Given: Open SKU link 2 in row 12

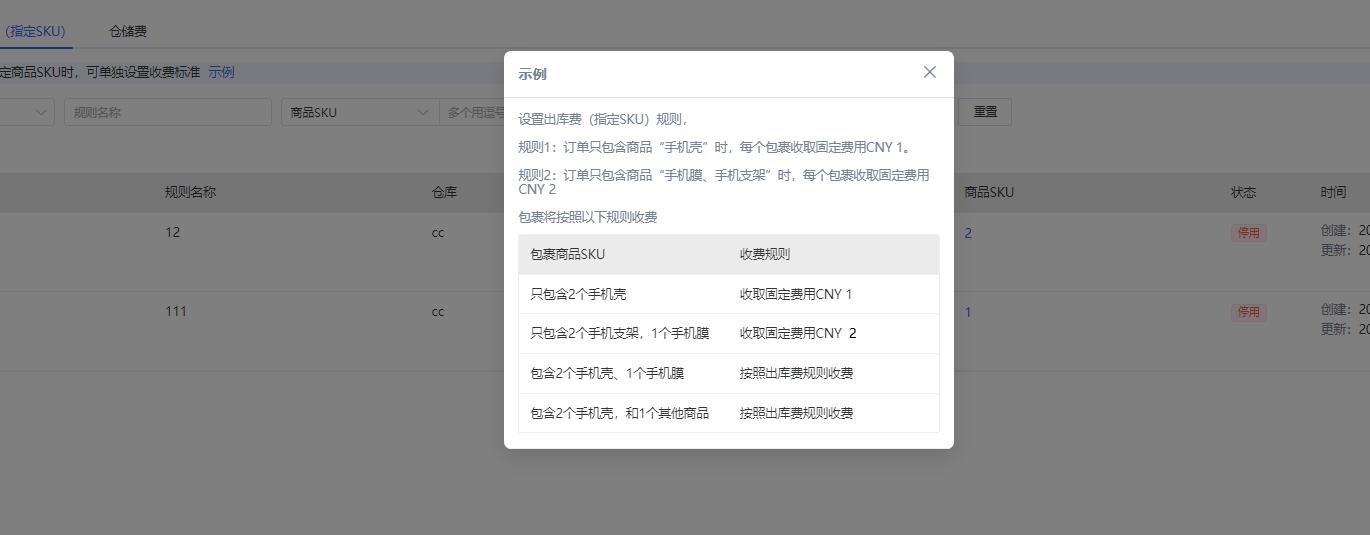Looking at the screenshot, I should (x=968, y=233).
